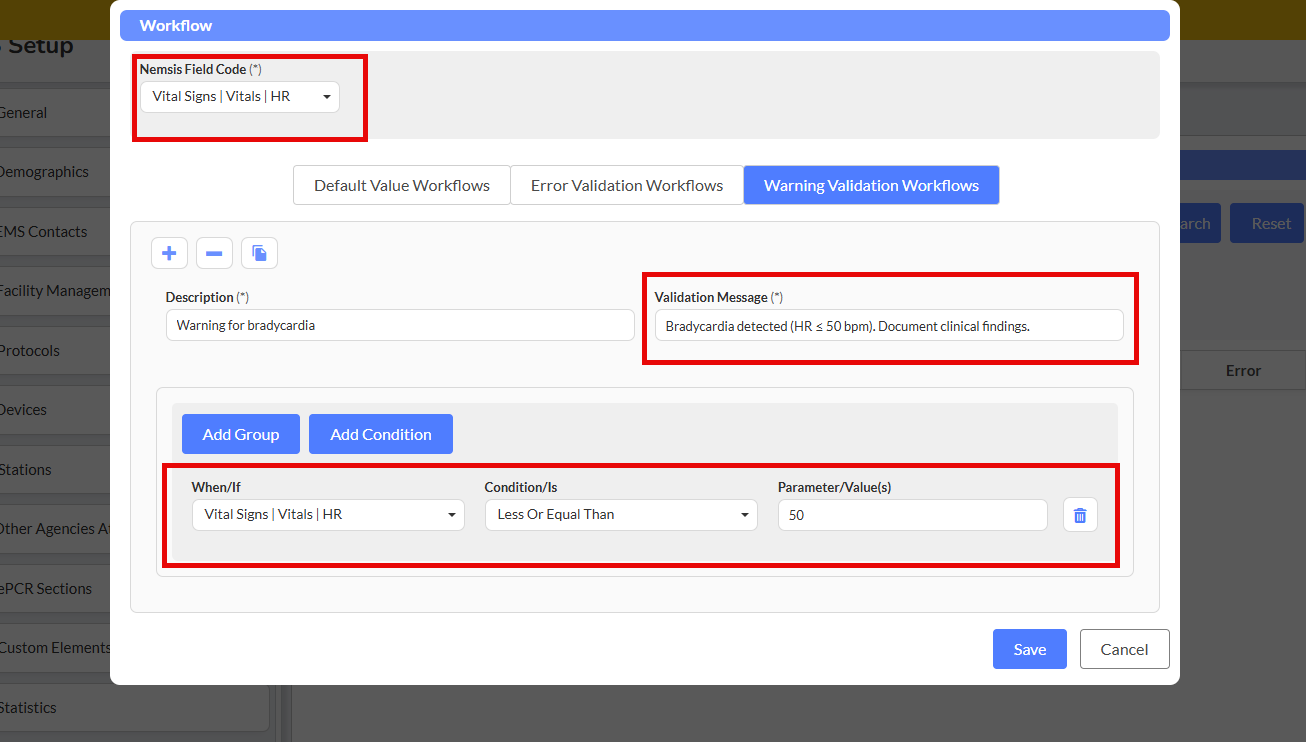Viewport: 1306px width, 742px height.
Task: Cancel the workflow dialog
Action: click(x=1124, y=649)
